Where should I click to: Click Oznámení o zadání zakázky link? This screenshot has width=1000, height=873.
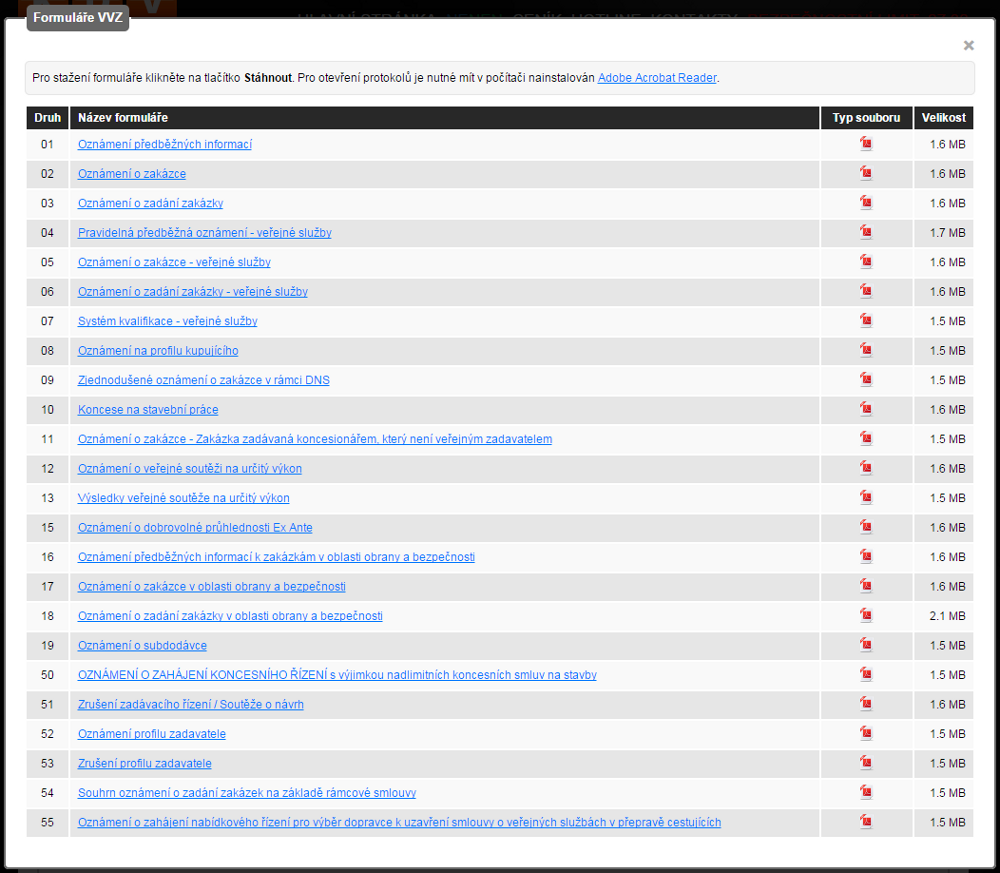[150, 203]
